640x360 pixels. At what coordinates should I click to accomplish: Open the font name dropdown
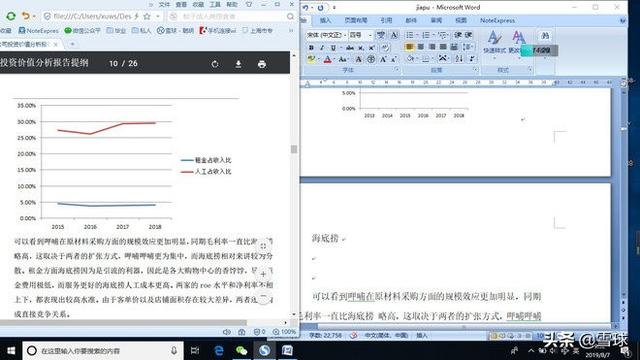[x=327, y=35]
